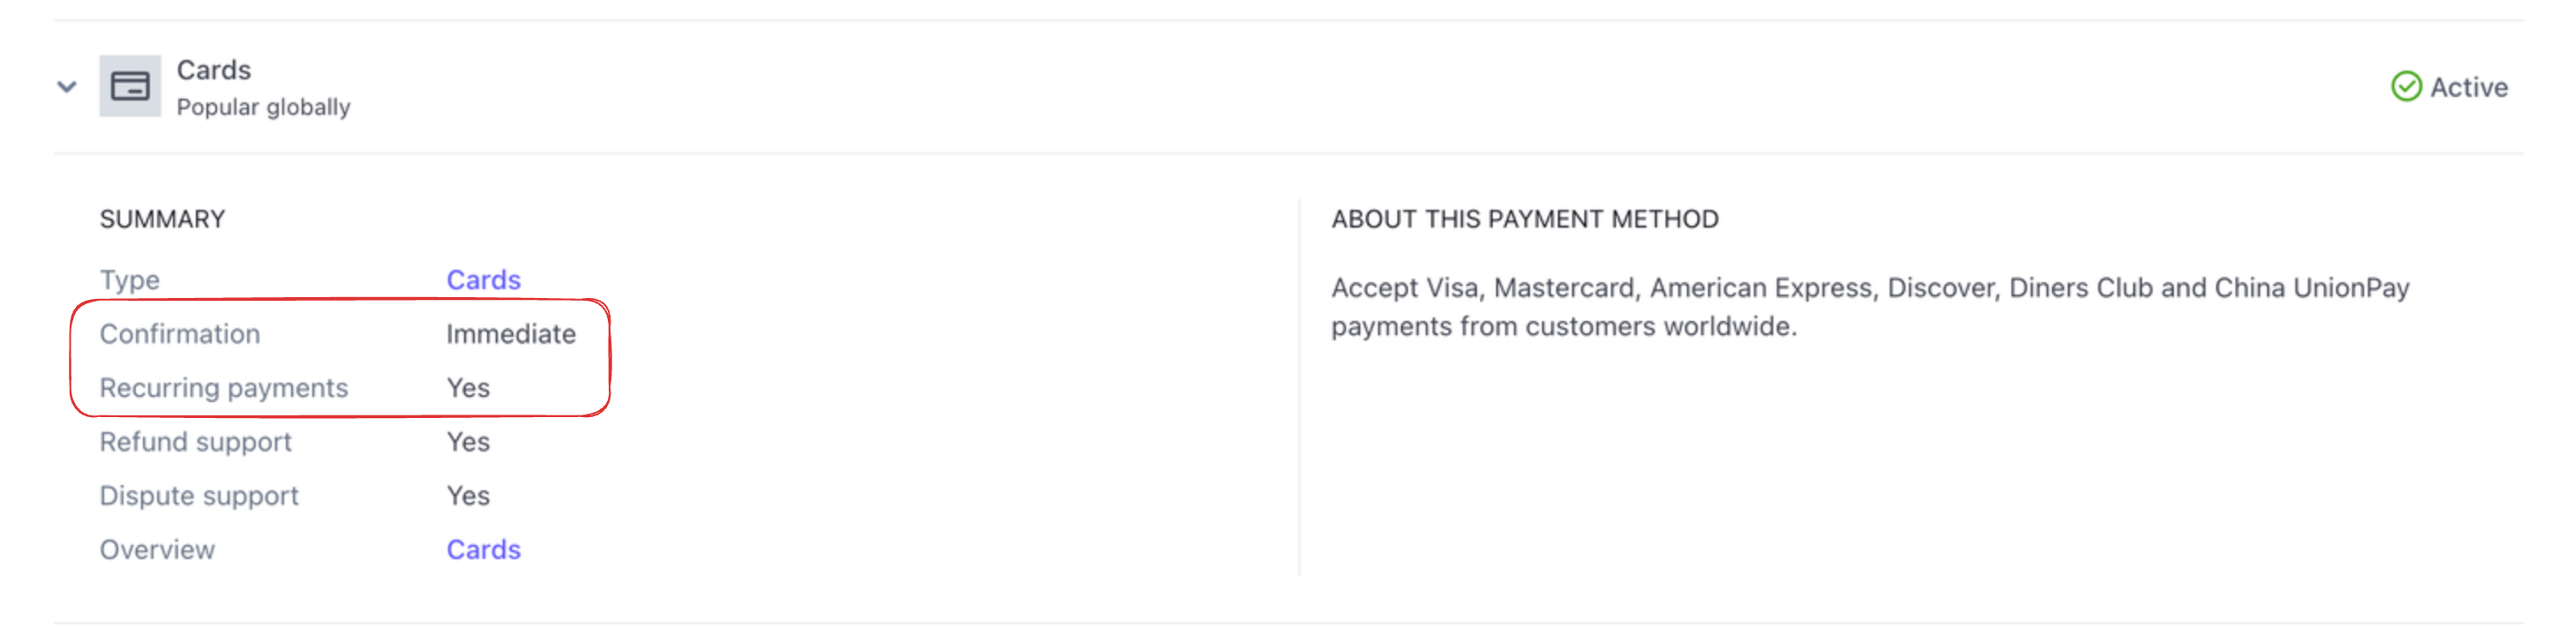This screenshot has height=642, width=2576.
Task: Click the Popular globally subtitle text
Action: (x=262, y=106)
